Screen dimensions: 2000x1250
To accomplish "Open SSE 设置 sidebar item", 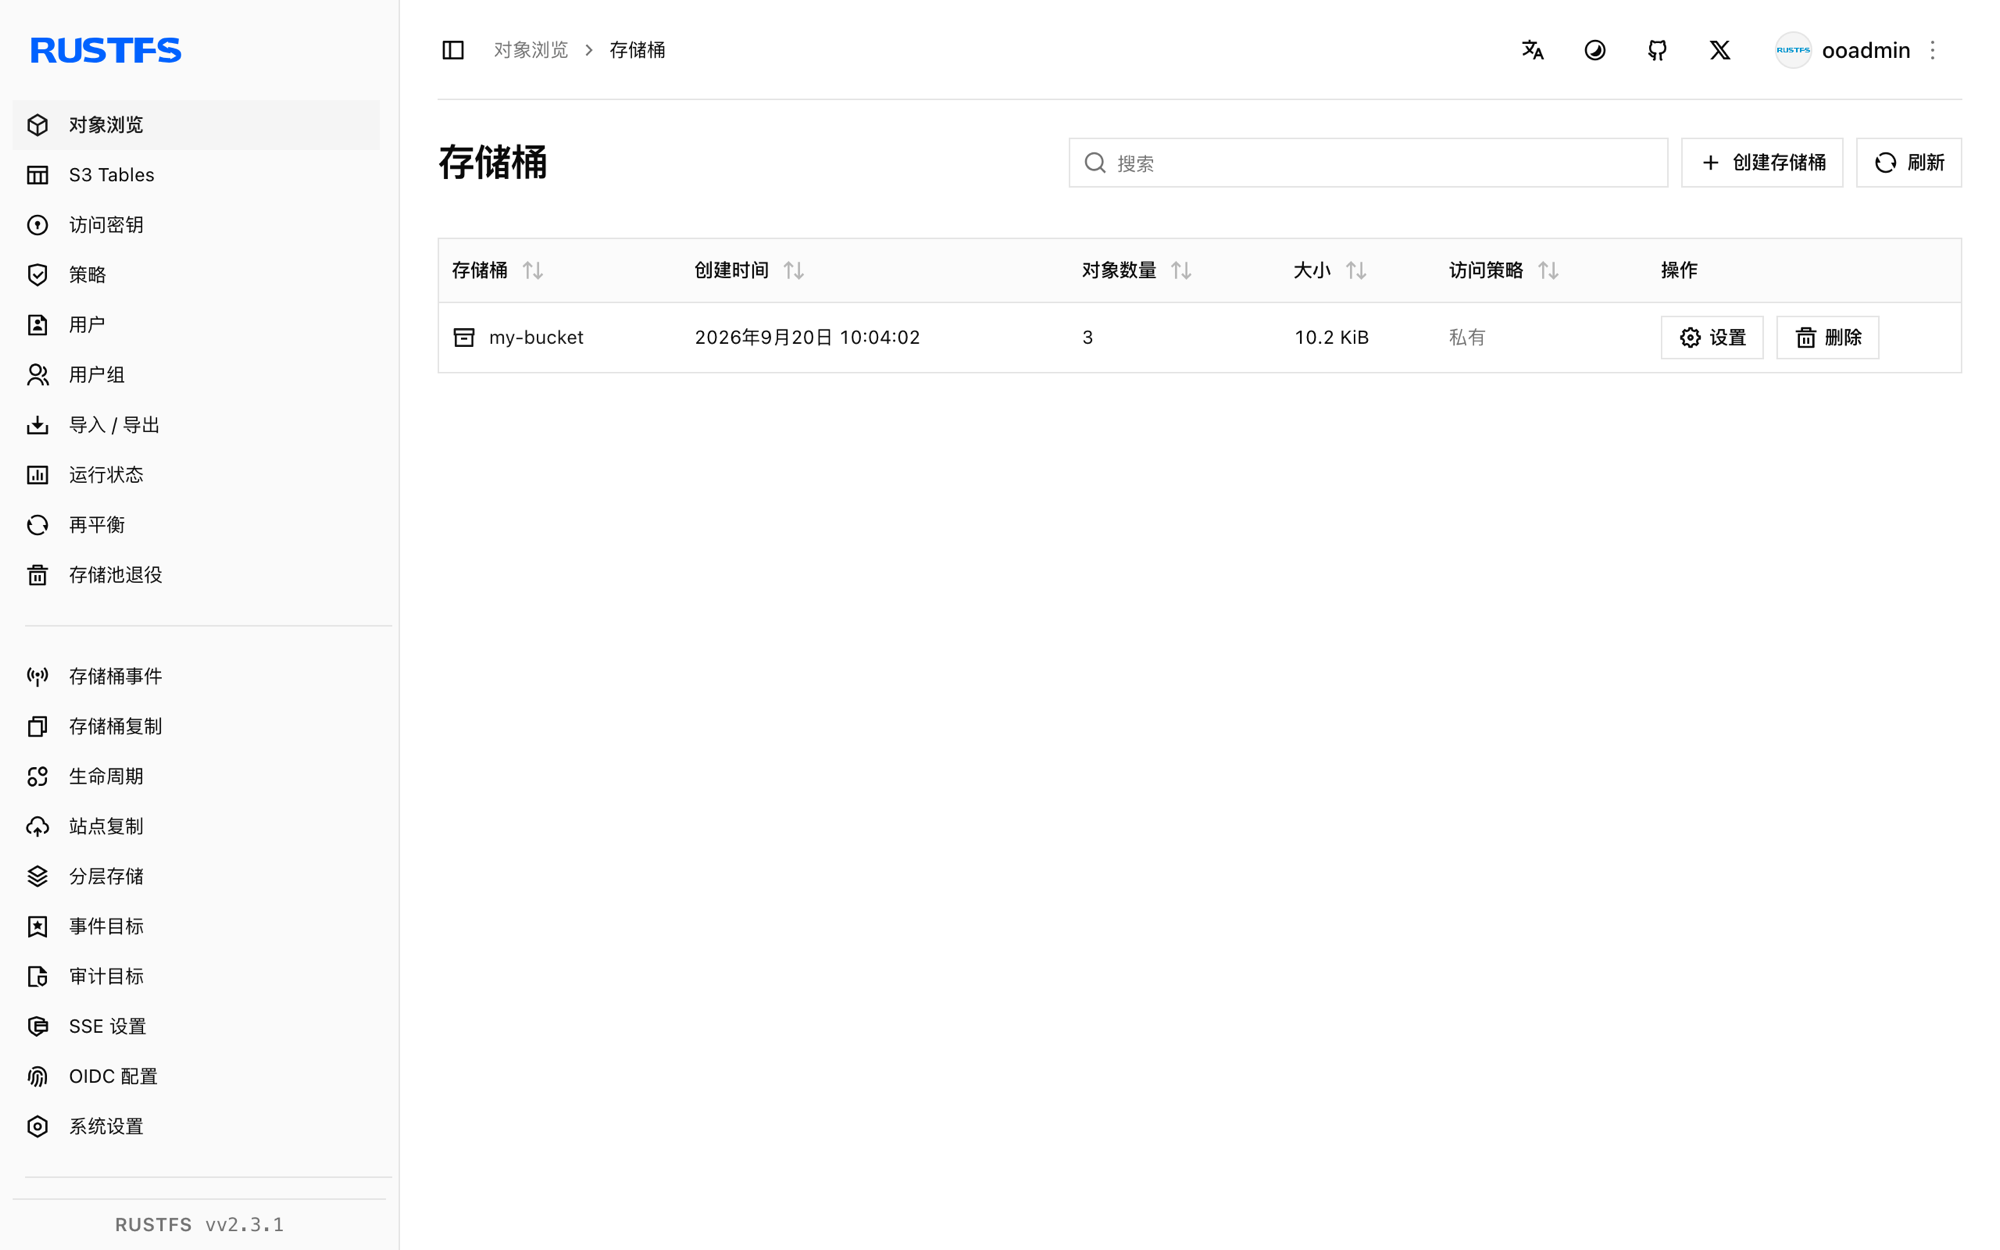I will tap(196, 1027).
